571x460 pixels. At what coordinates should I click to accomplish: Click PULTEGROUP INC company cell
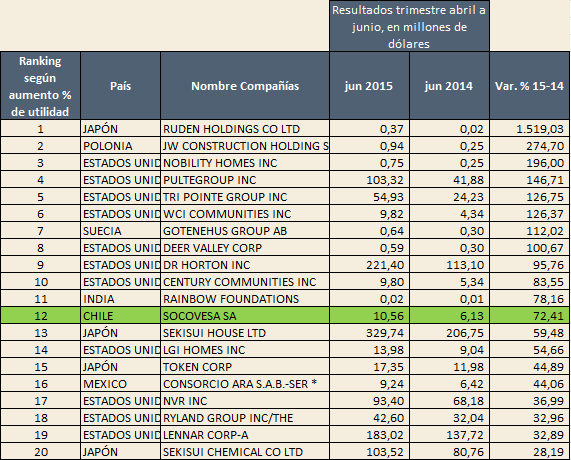[x=245, y=180]
